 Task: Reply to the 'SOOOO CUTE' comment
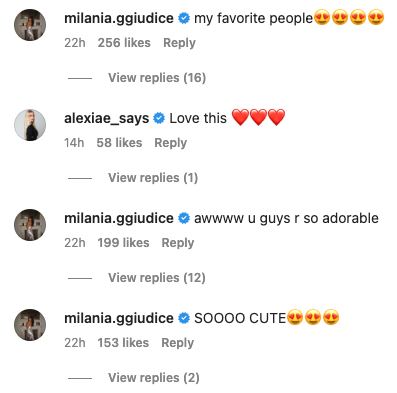pos(178,343)
